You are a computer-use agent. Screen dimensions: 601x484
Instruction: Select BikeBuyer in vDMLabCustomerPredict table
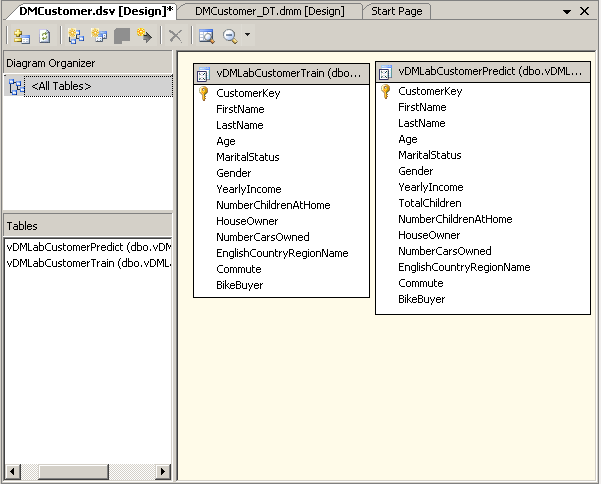coord(422,299)
